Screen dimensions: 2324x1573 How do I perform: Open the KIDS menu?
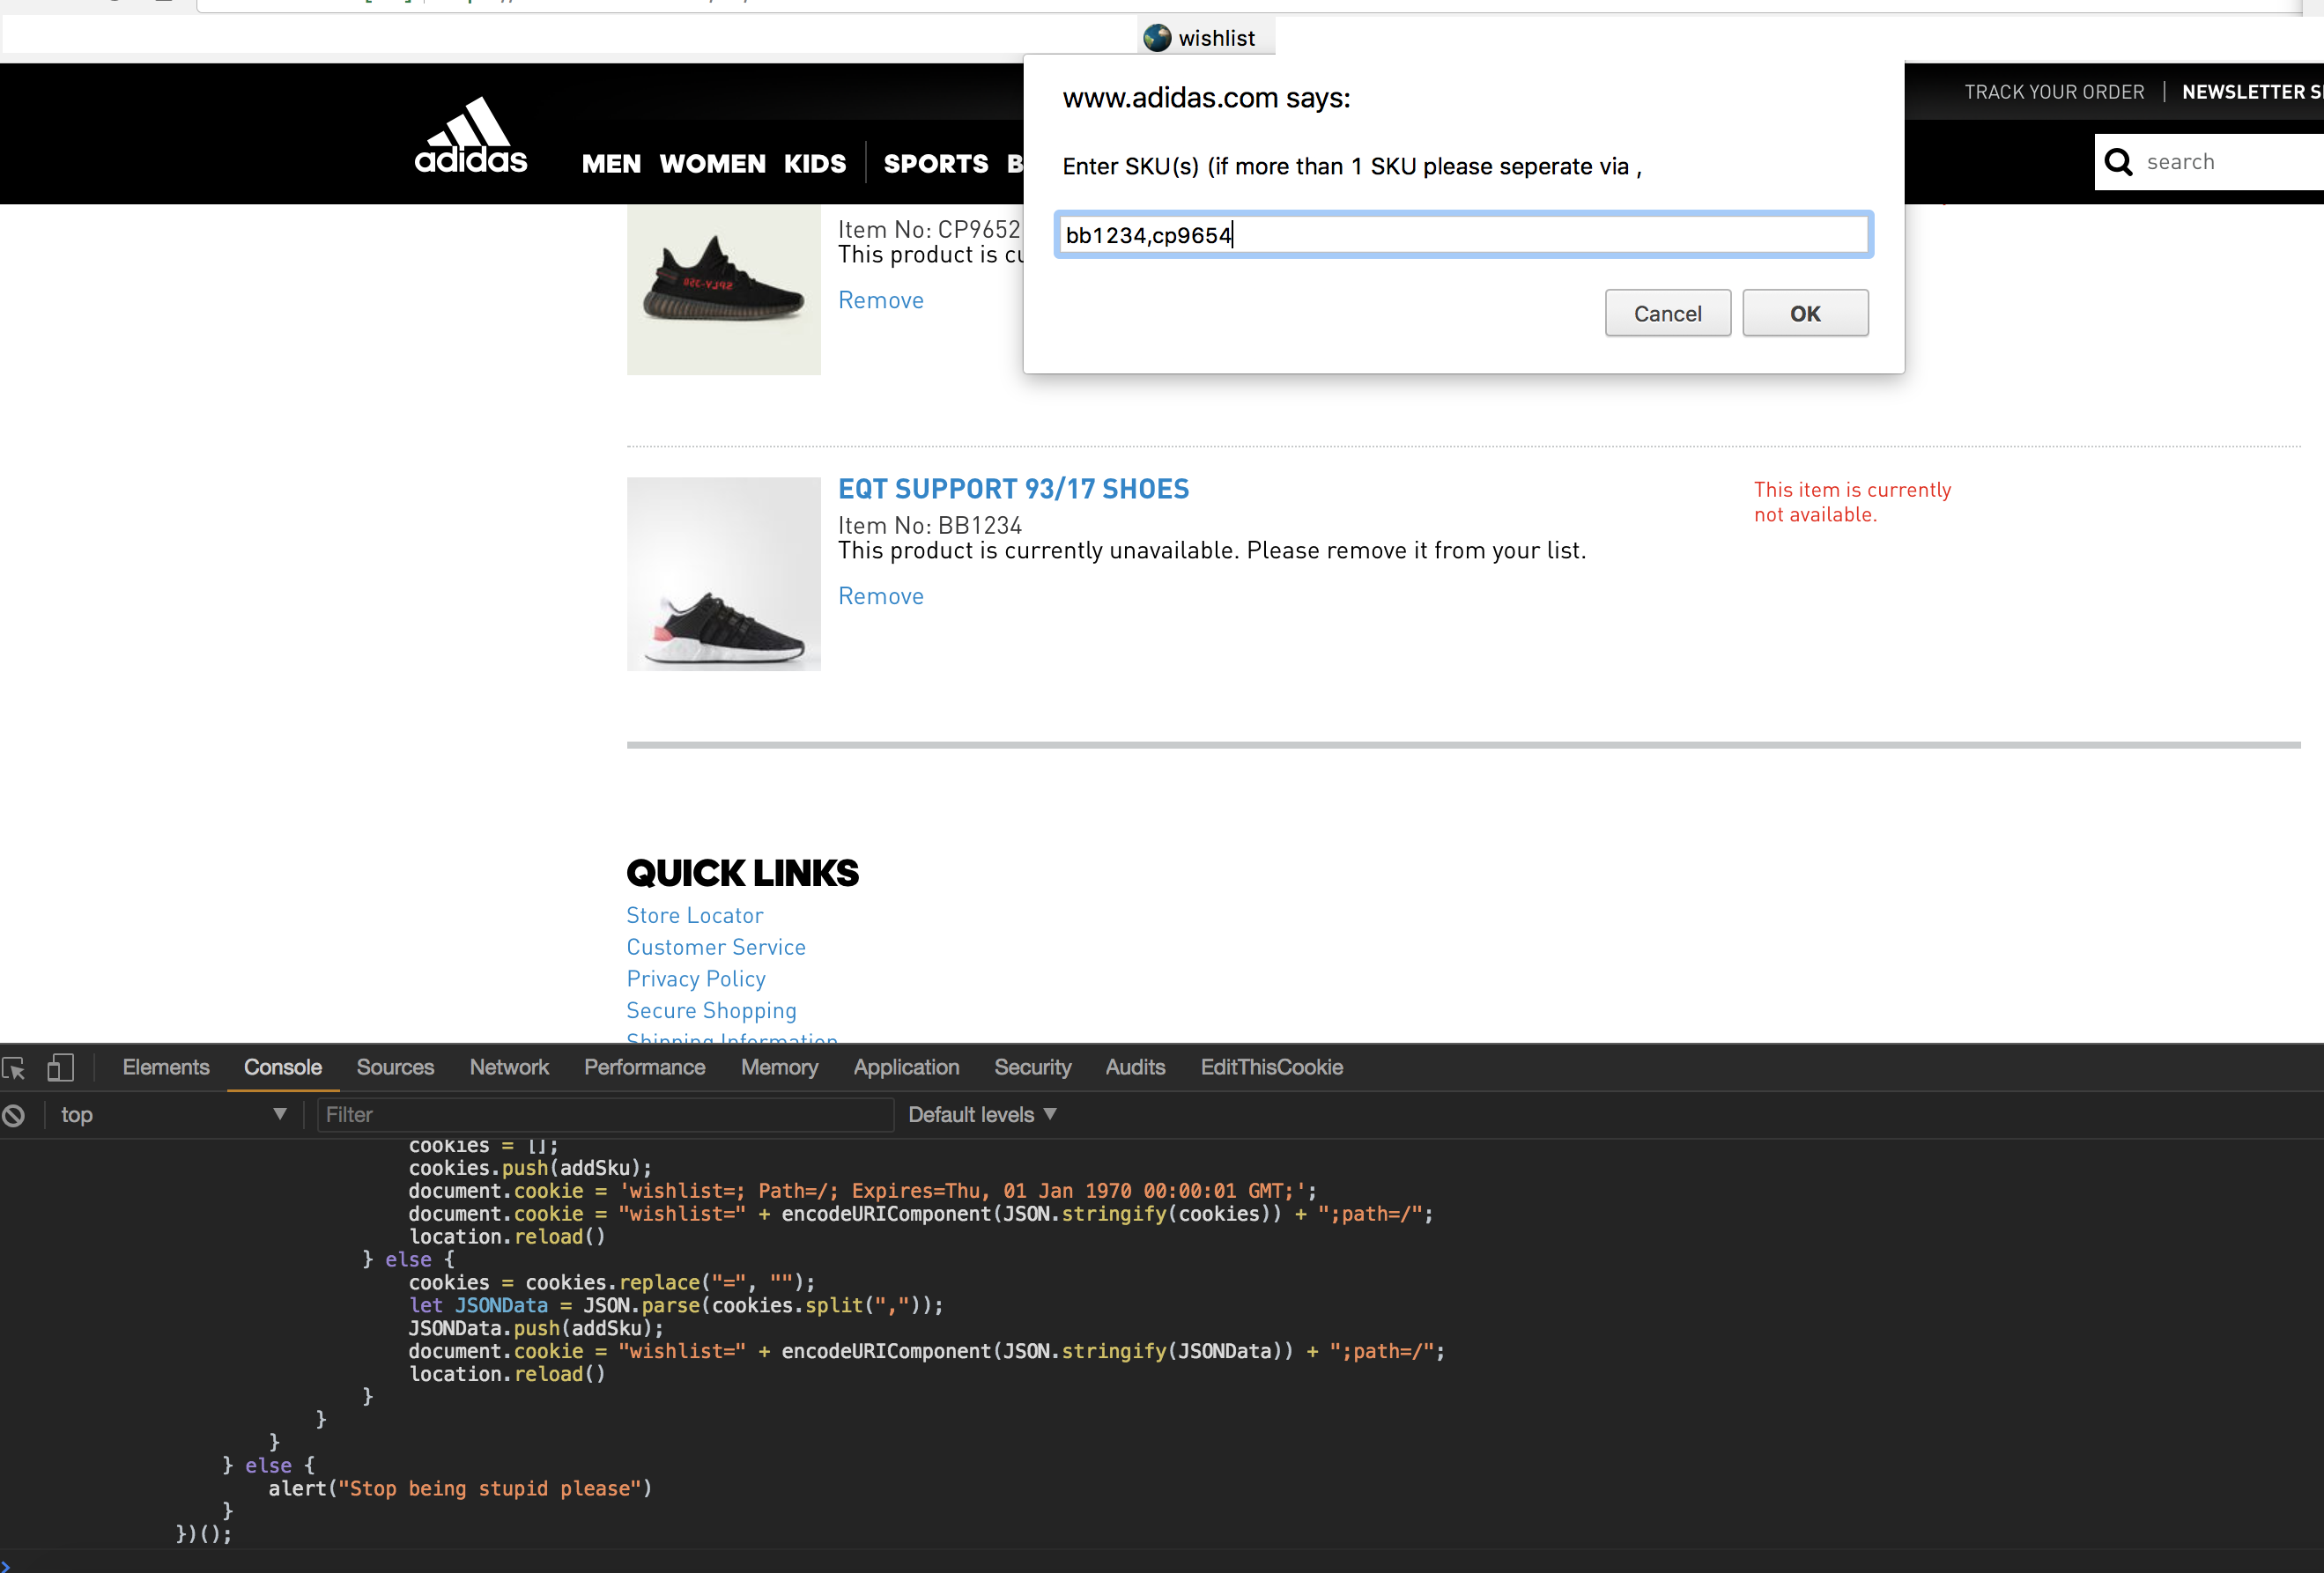click(x=814, y=164)
